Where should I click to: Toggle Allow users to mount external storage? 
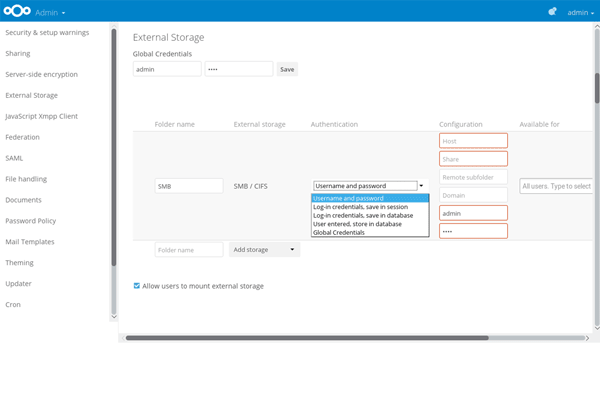[137, 286]
